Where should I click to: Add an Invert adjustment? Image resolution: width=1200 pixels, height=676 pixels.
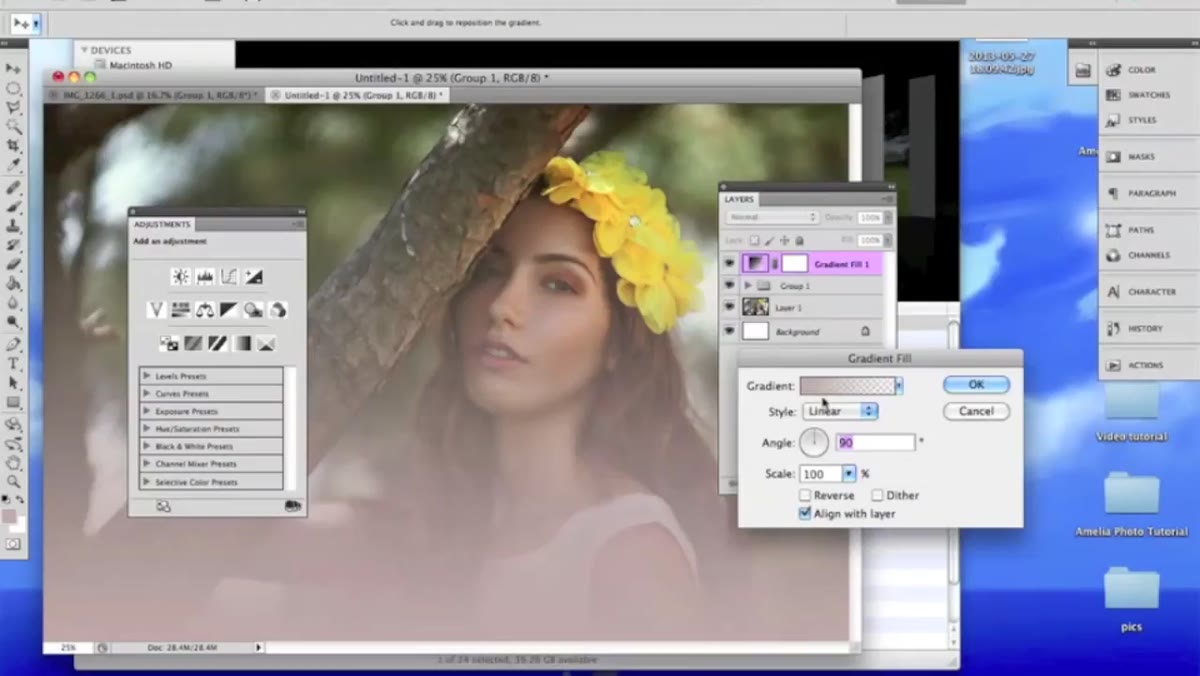(x=169, y=344)
